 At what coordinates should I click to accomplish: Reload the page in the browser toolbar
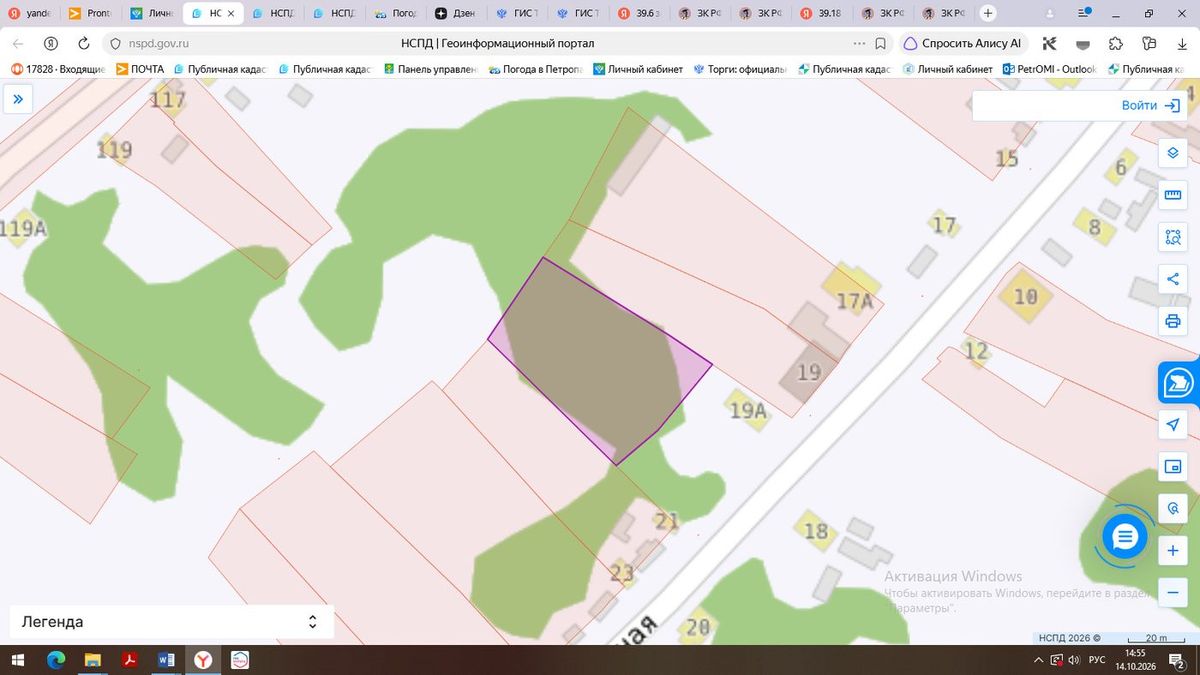(84, 44)
